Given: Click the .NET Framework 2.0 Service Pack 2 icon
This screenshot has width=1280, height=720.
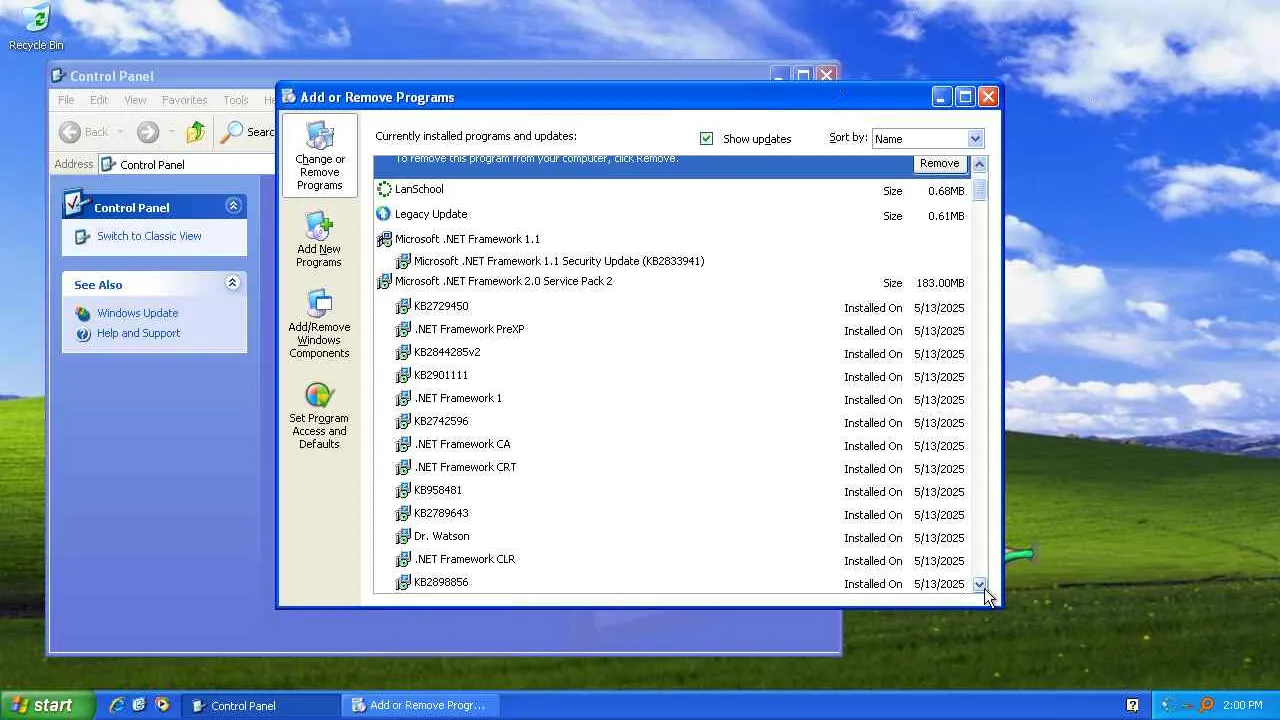Looking at the screenshot, I should [383, 282].
